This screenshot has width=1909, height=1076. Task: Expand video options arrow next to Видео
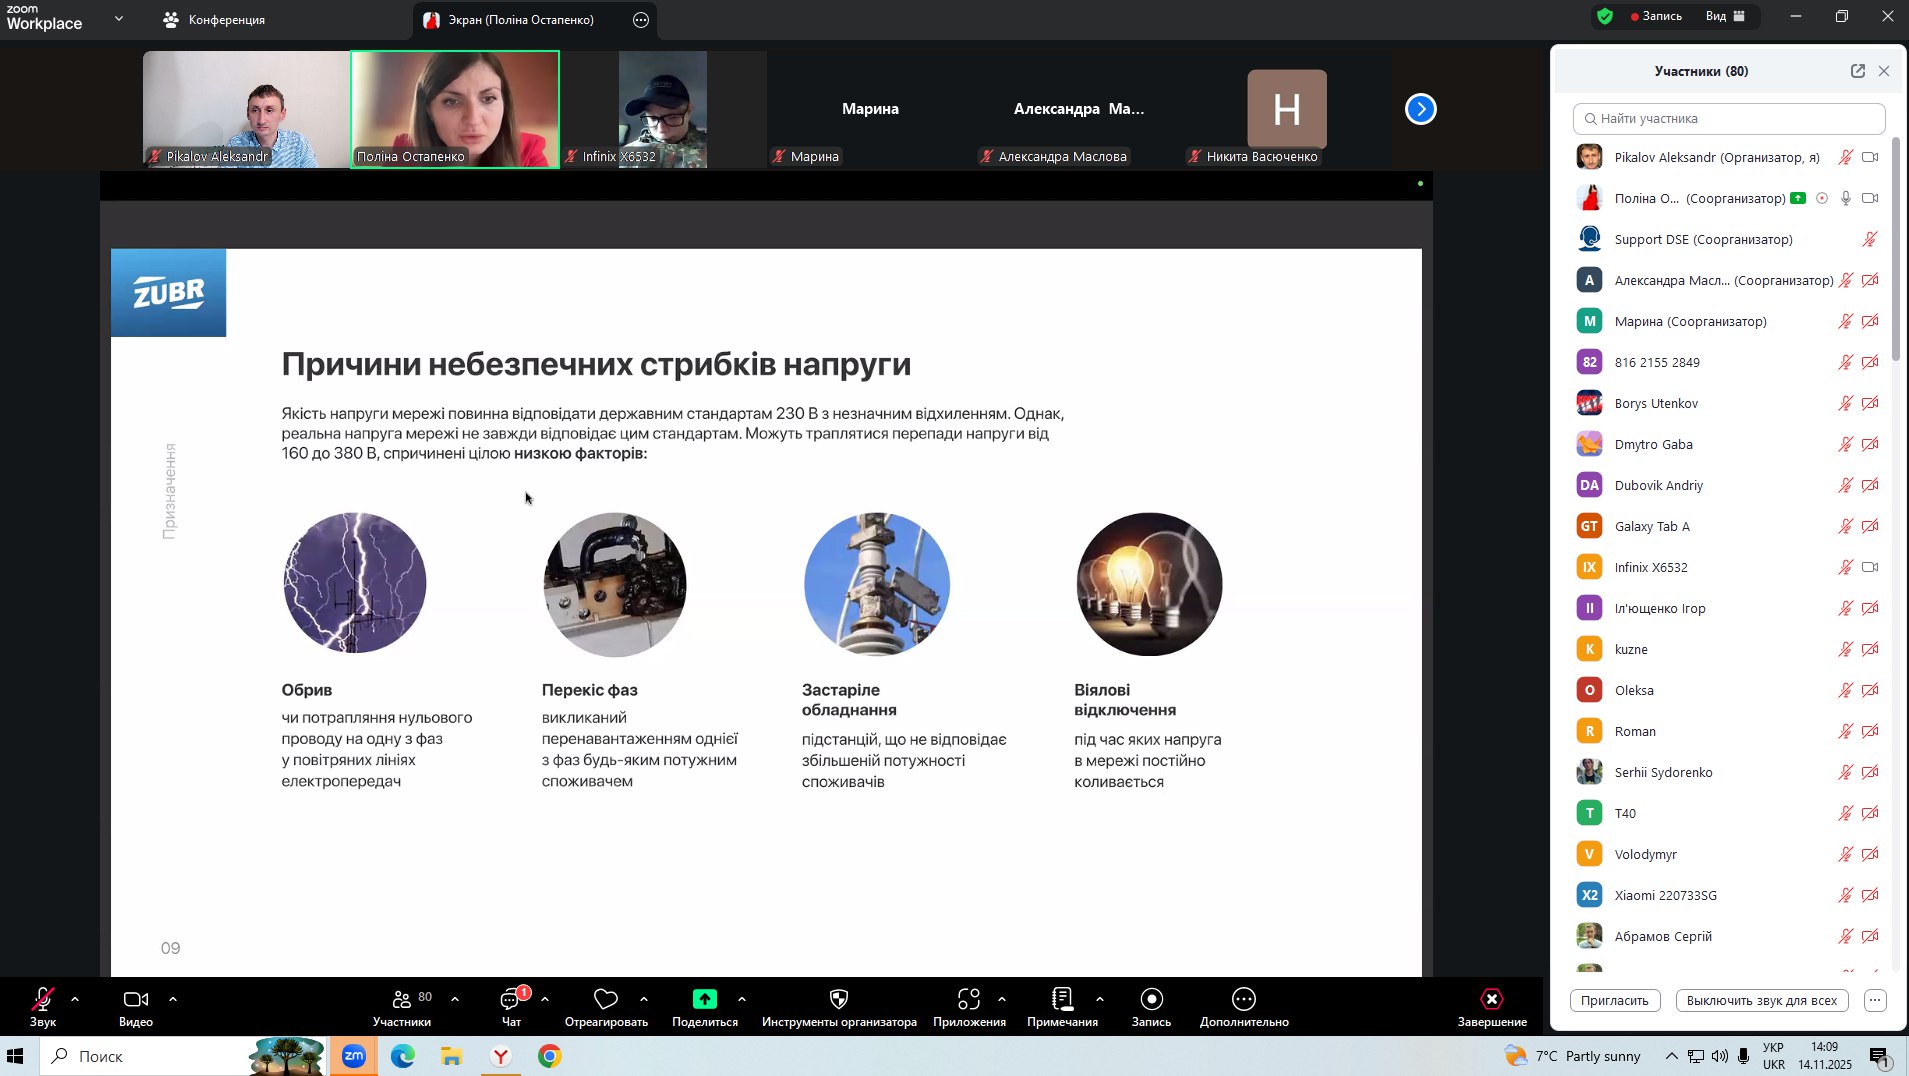[173, 999]
